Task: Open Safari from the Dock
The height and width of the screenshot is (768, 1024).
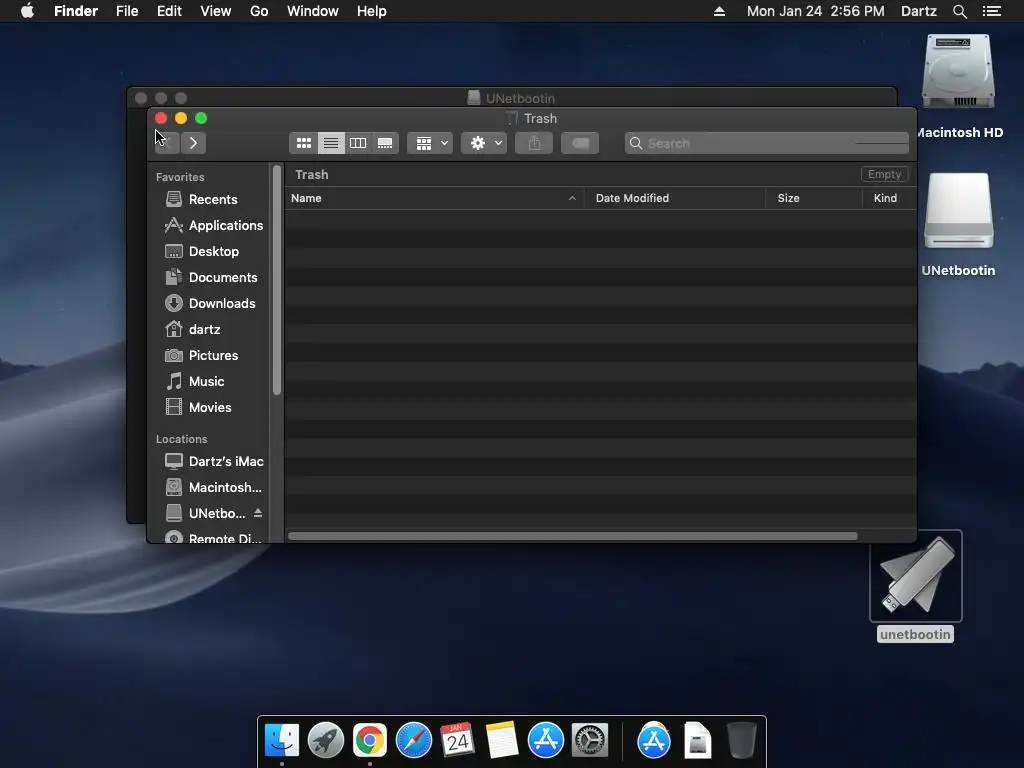Action: 413,741
